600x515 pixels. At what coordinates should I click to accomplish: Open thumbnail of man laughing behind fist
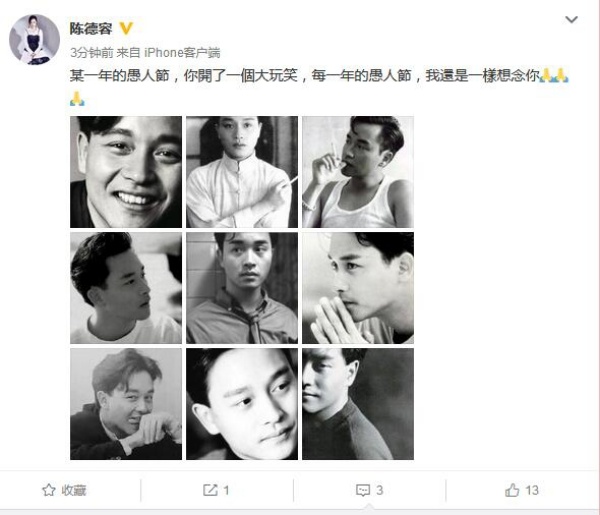point(126,404)
